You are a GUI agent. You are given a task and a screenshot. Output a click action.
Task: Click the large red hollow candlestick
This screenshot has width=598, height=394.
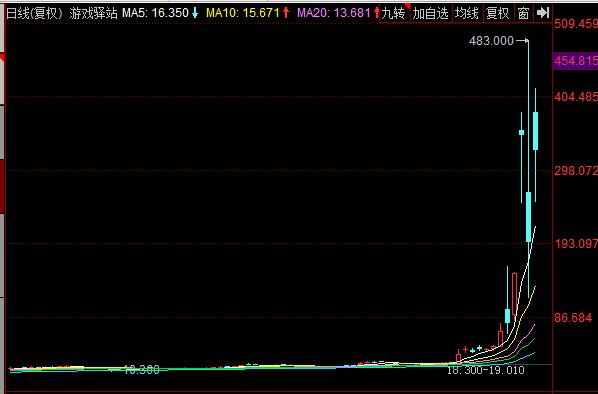coord(515,295)
